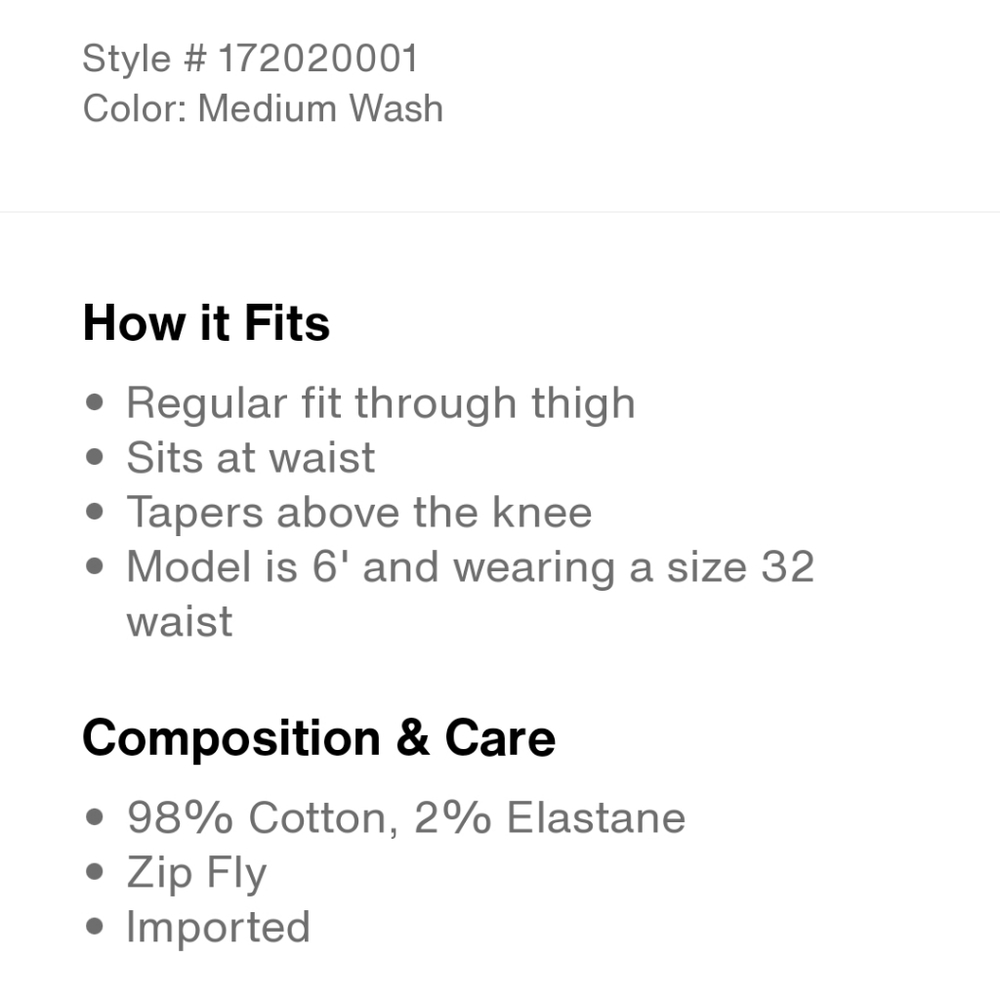Click the bullet next to "Zip Fly"

coord(96,873)
